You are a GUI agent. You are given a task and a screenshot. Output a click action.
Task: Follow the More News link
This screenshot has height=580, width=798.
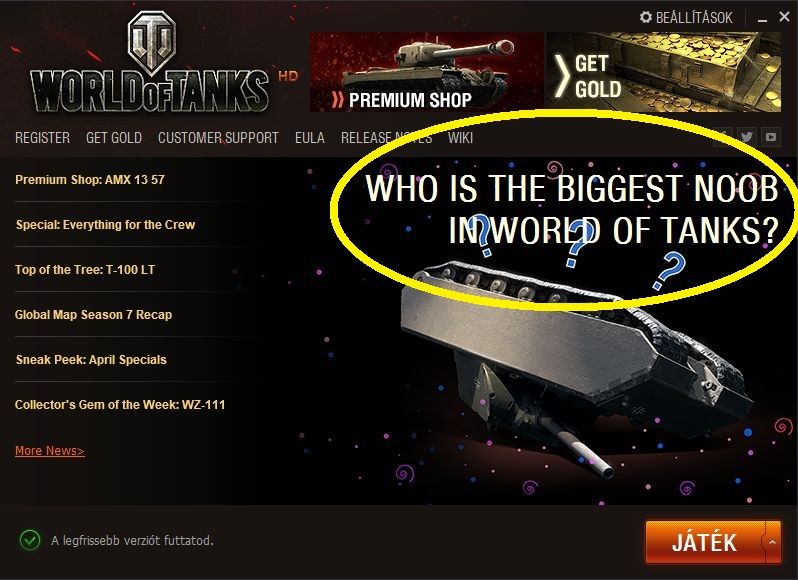click(x=49, y=451)
